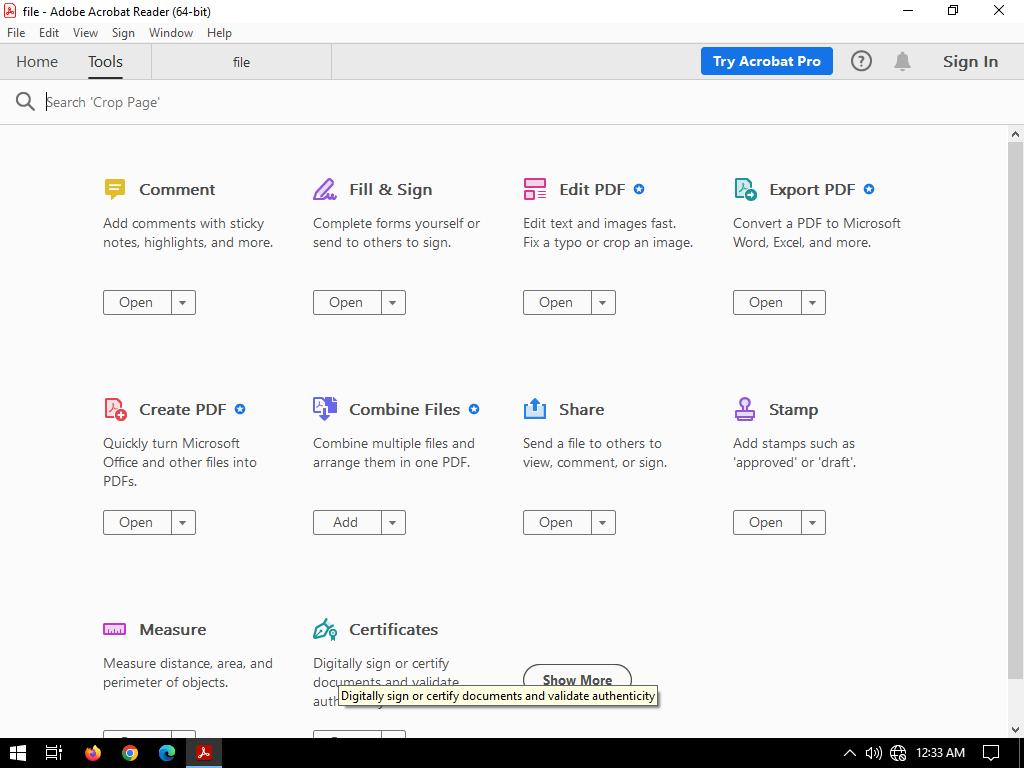Expand the dropdown arrow beside Comment Open
1024x768 pixels.
click(x=183, y=302)
